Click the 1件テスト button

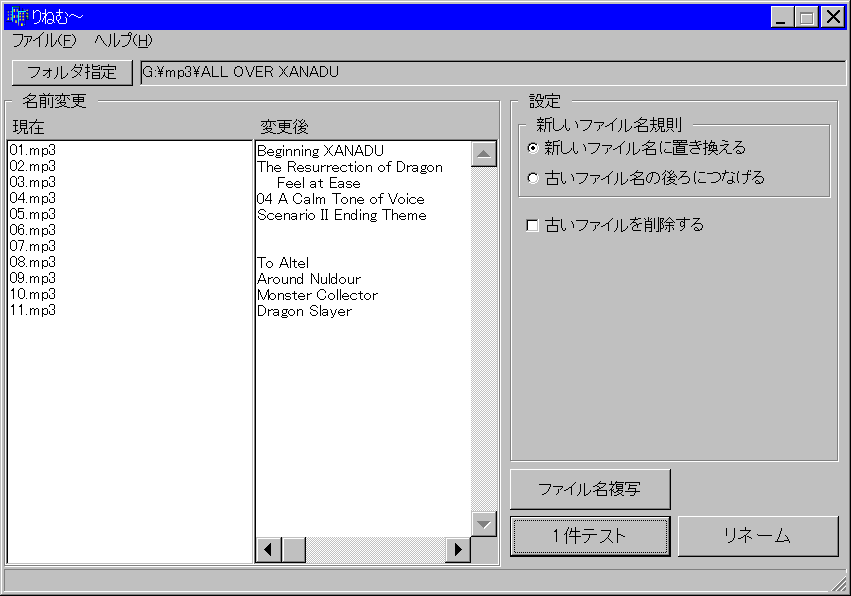(590, 536)
